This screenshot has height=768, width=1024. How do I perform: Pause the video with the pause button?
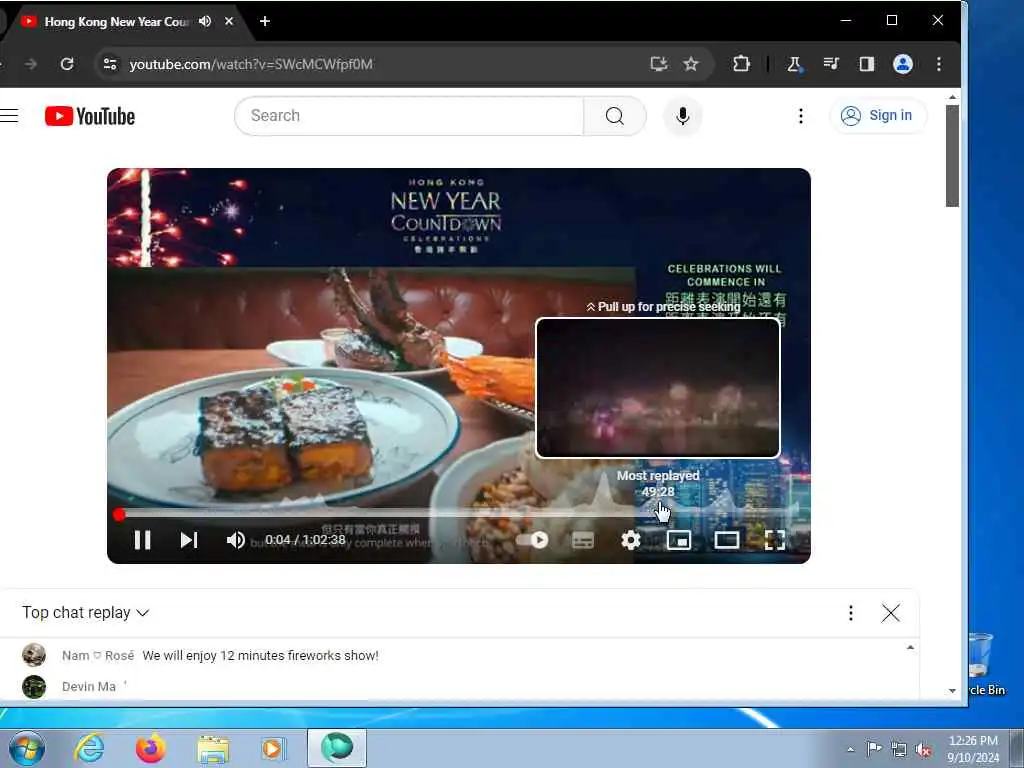click(x=142, y=540)
